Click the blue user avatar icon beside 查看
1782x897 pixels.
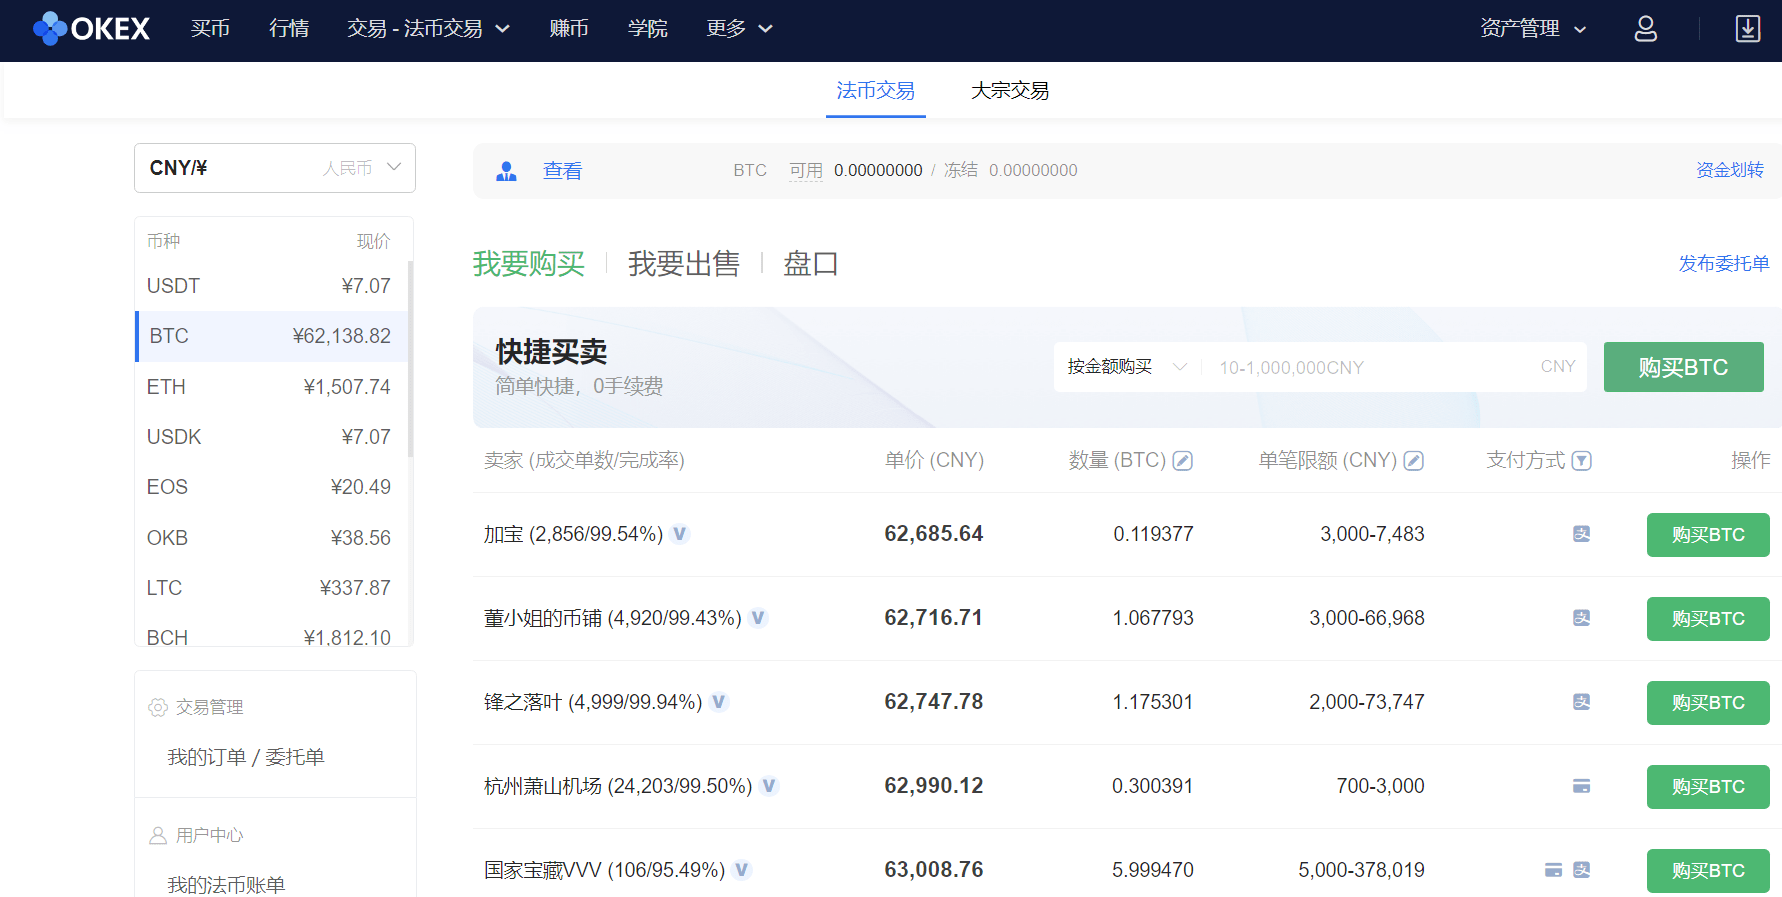point(507,171)
